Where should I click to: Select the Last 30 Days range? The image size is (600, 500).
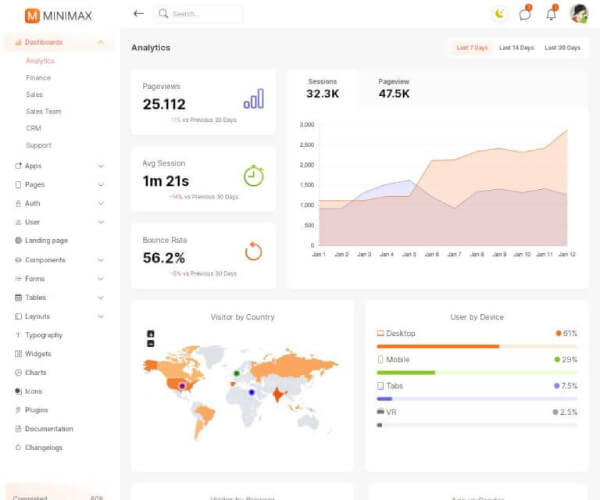click(x=562, y=47)
